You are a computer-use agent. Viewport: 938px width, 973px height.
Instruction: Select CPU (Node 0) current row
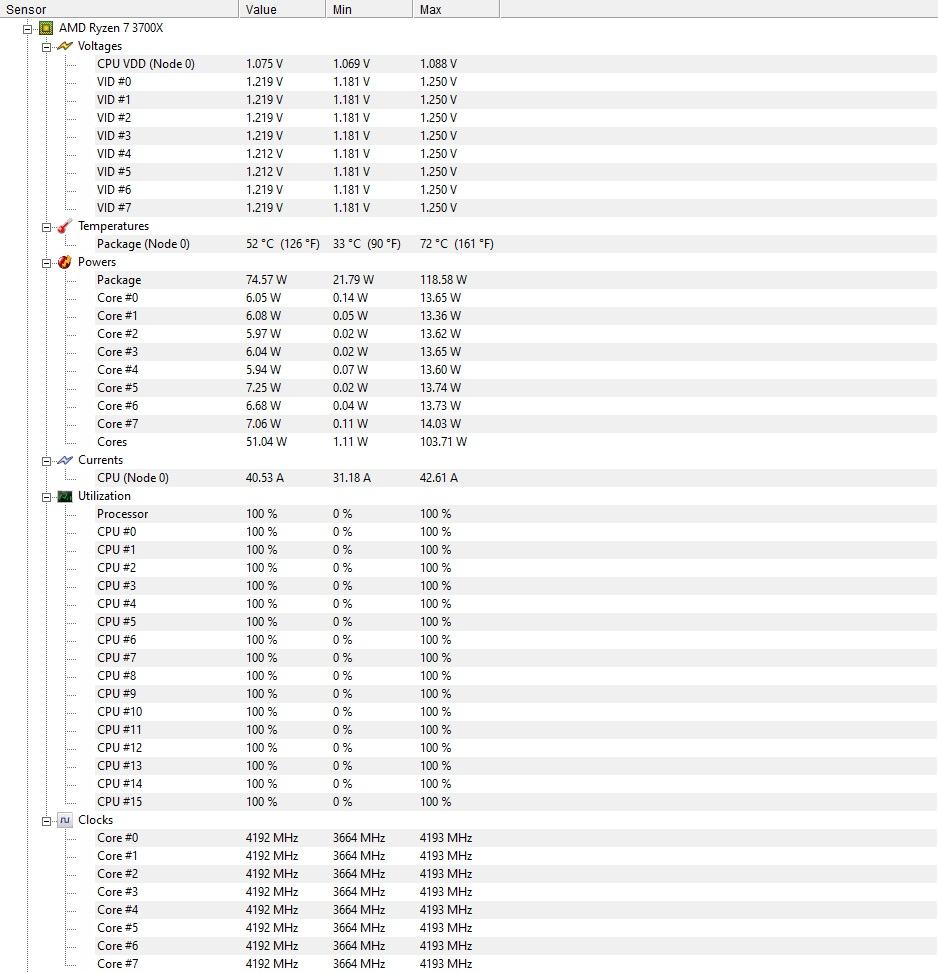click(515, 478)
